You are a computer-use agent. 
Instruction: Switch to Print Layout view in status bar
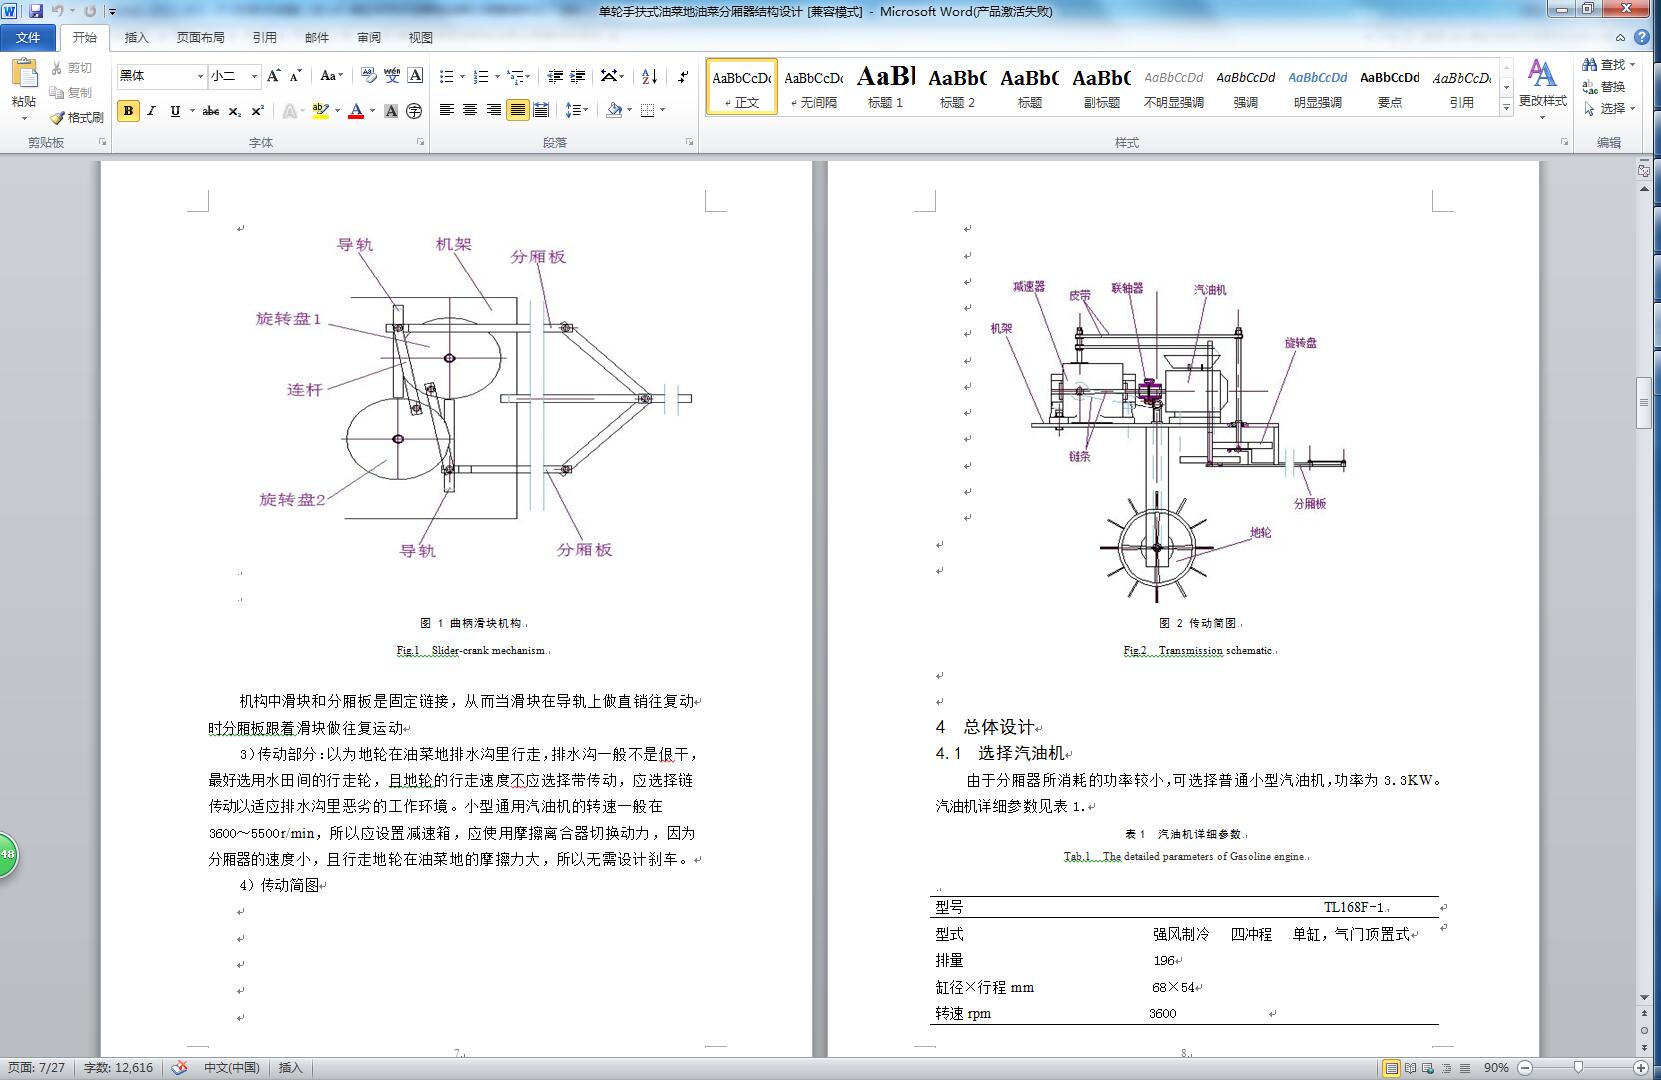tap(1390, 1068)
